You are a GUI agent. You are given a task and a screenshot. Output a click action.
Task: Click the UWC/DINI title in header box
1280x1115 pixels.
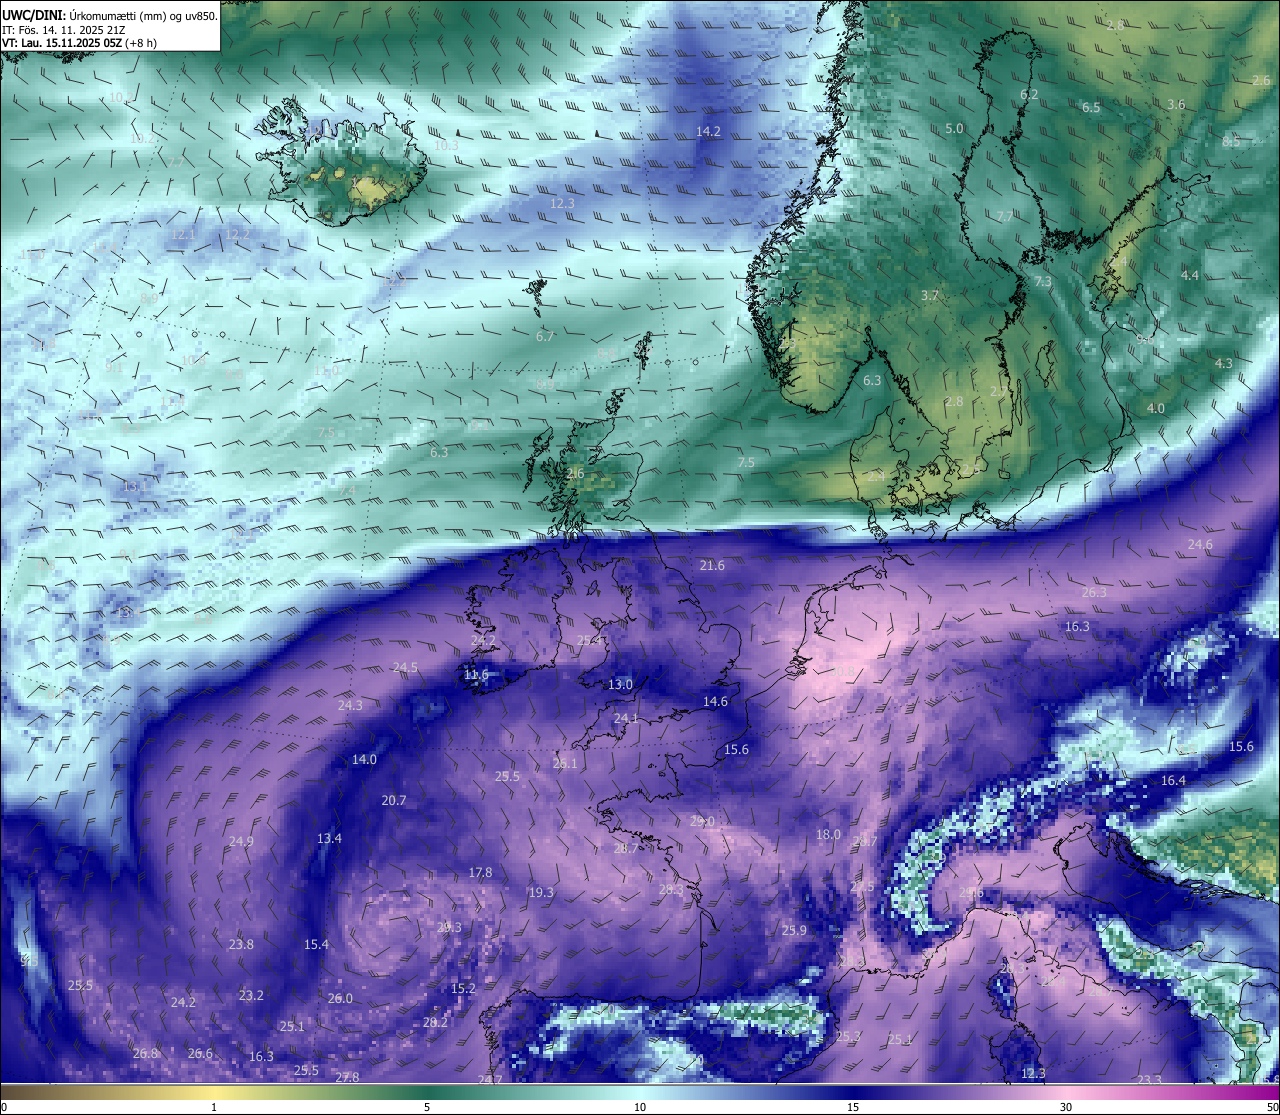click(34, 16)
